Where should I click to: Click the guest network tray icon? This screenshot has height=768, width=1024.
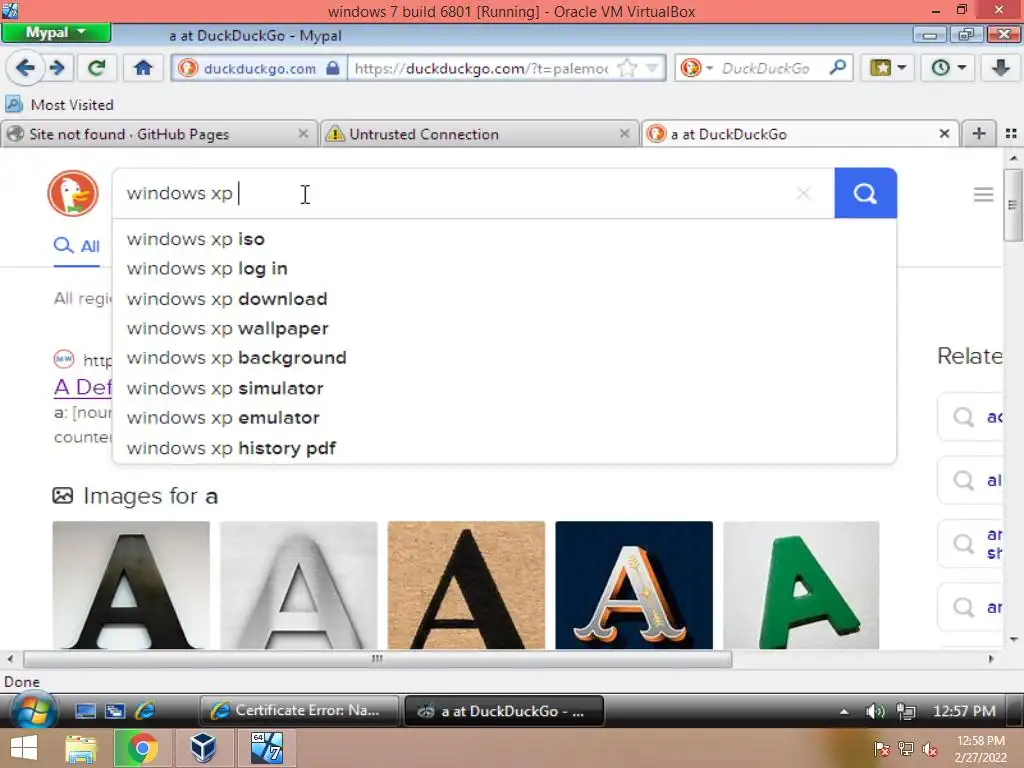click(906, 711)
